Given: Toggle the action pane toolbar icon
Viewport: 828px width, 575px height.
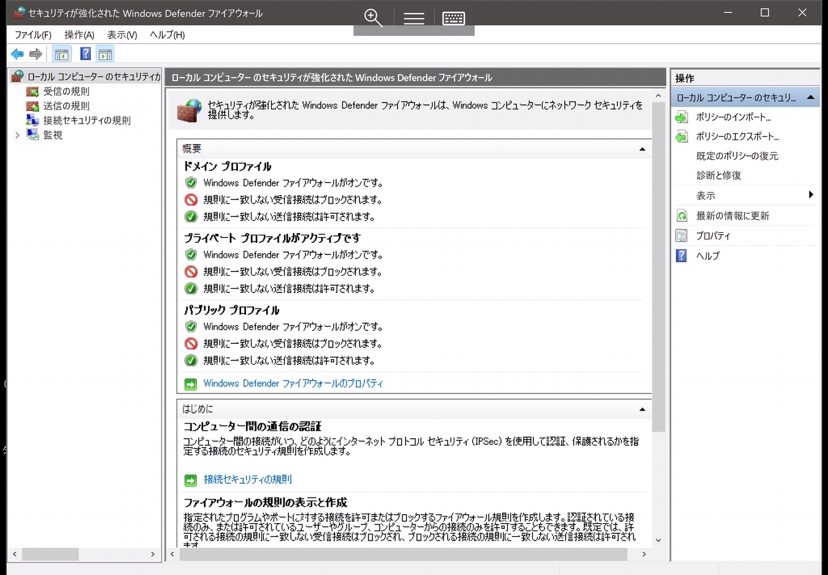Looking at the screenshot, I should tap(106, 54).
